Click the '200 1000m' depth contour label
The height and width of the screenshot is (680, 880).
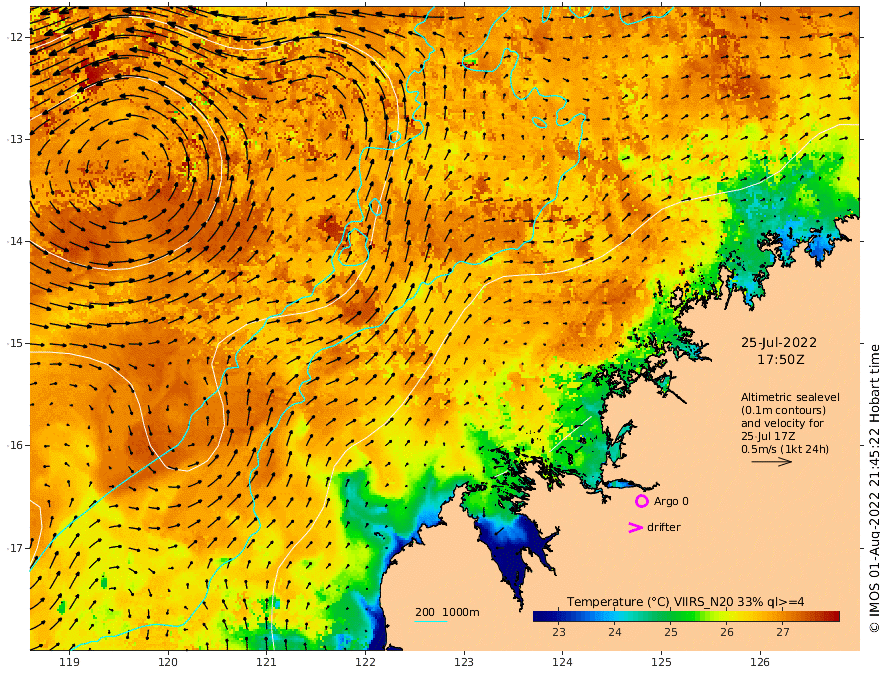pos(447,612)
